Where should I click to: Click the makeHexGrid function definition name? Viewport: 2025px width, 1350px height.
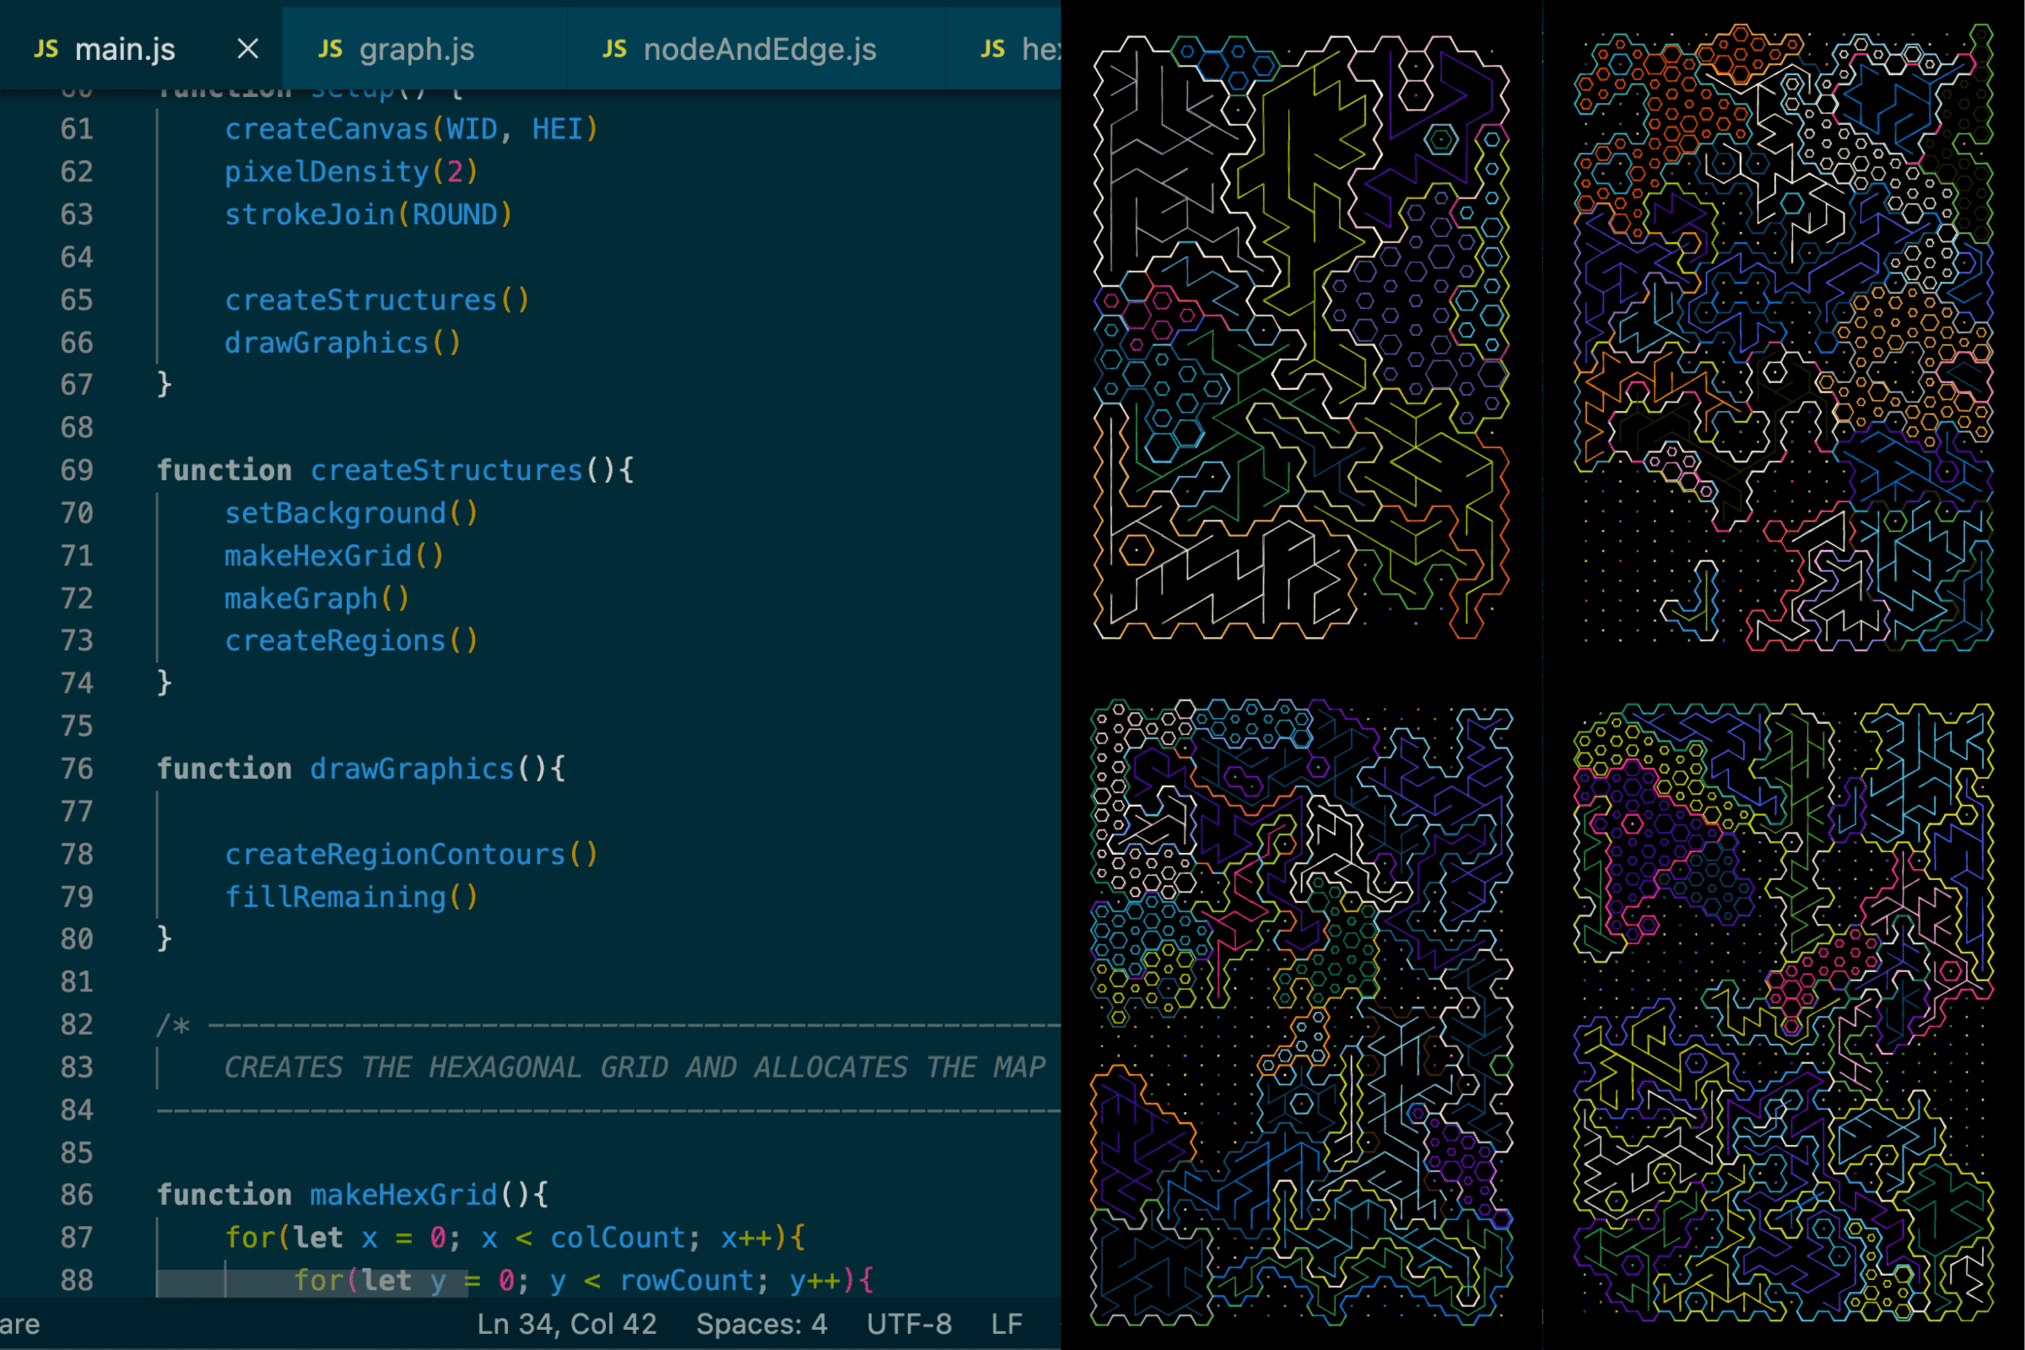(x=403, y=1194)
